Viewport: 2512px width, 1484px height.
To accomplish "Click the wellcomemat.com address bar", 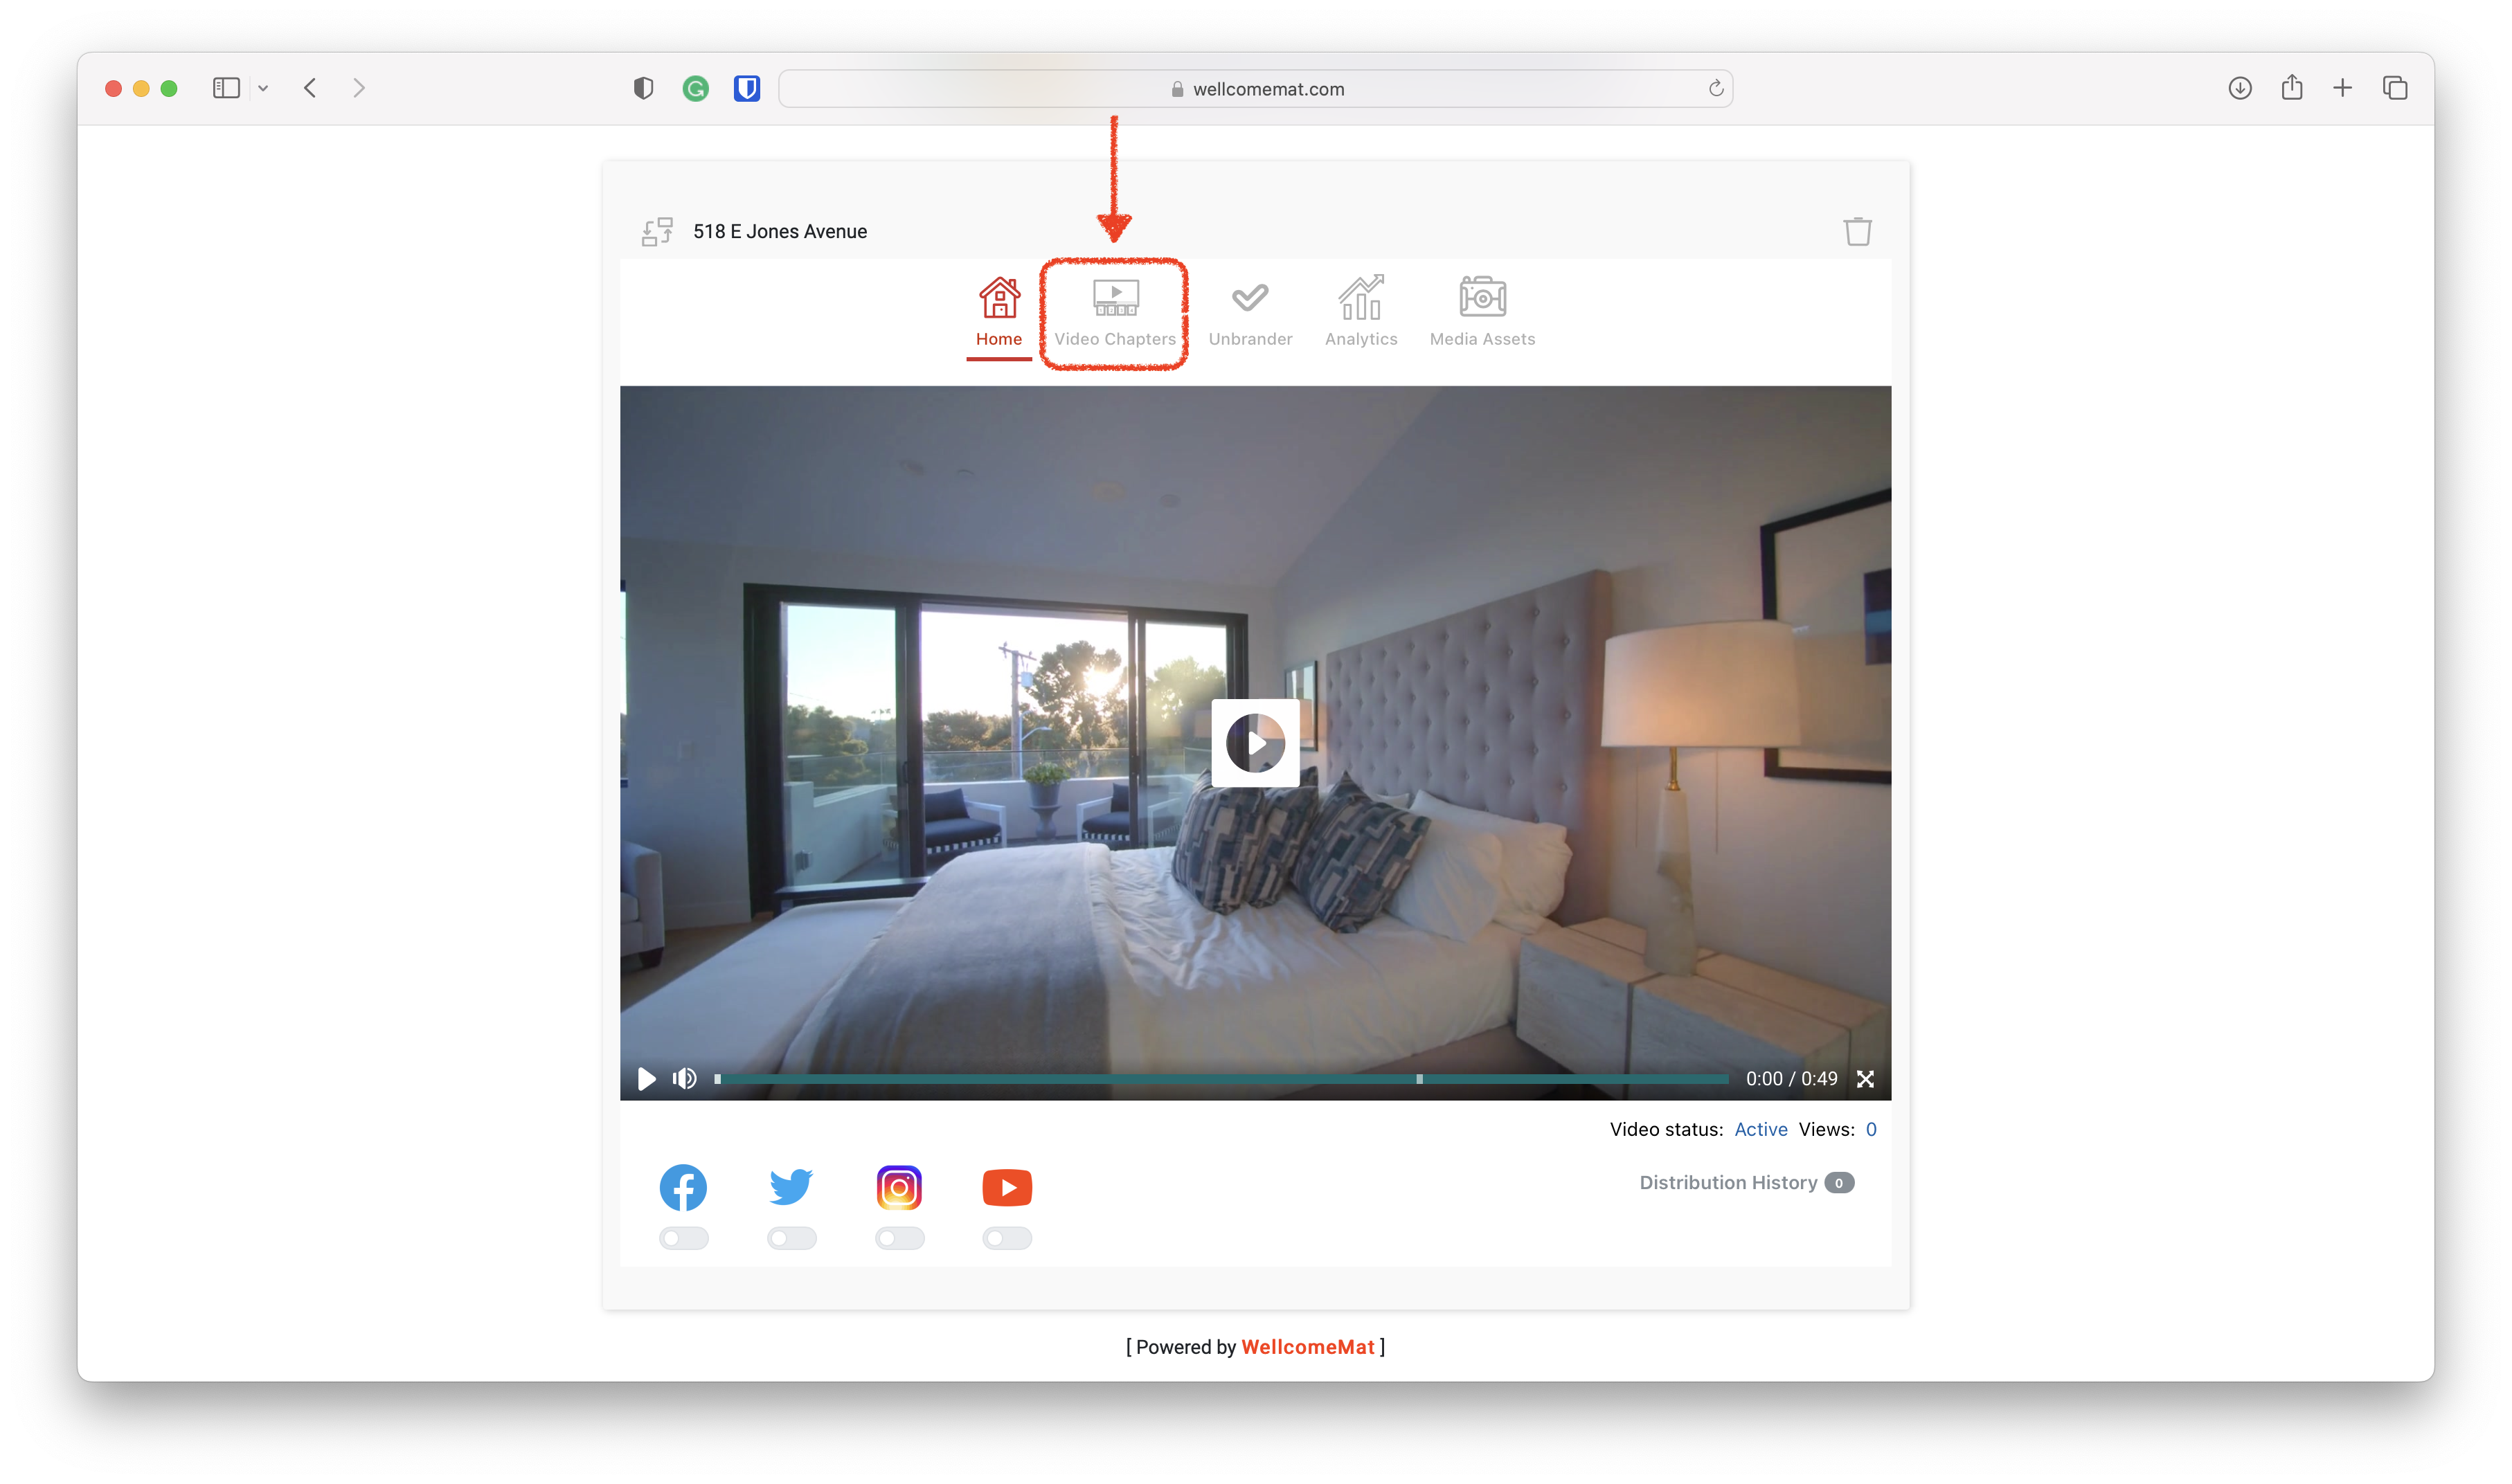I will click(1256, 89).
